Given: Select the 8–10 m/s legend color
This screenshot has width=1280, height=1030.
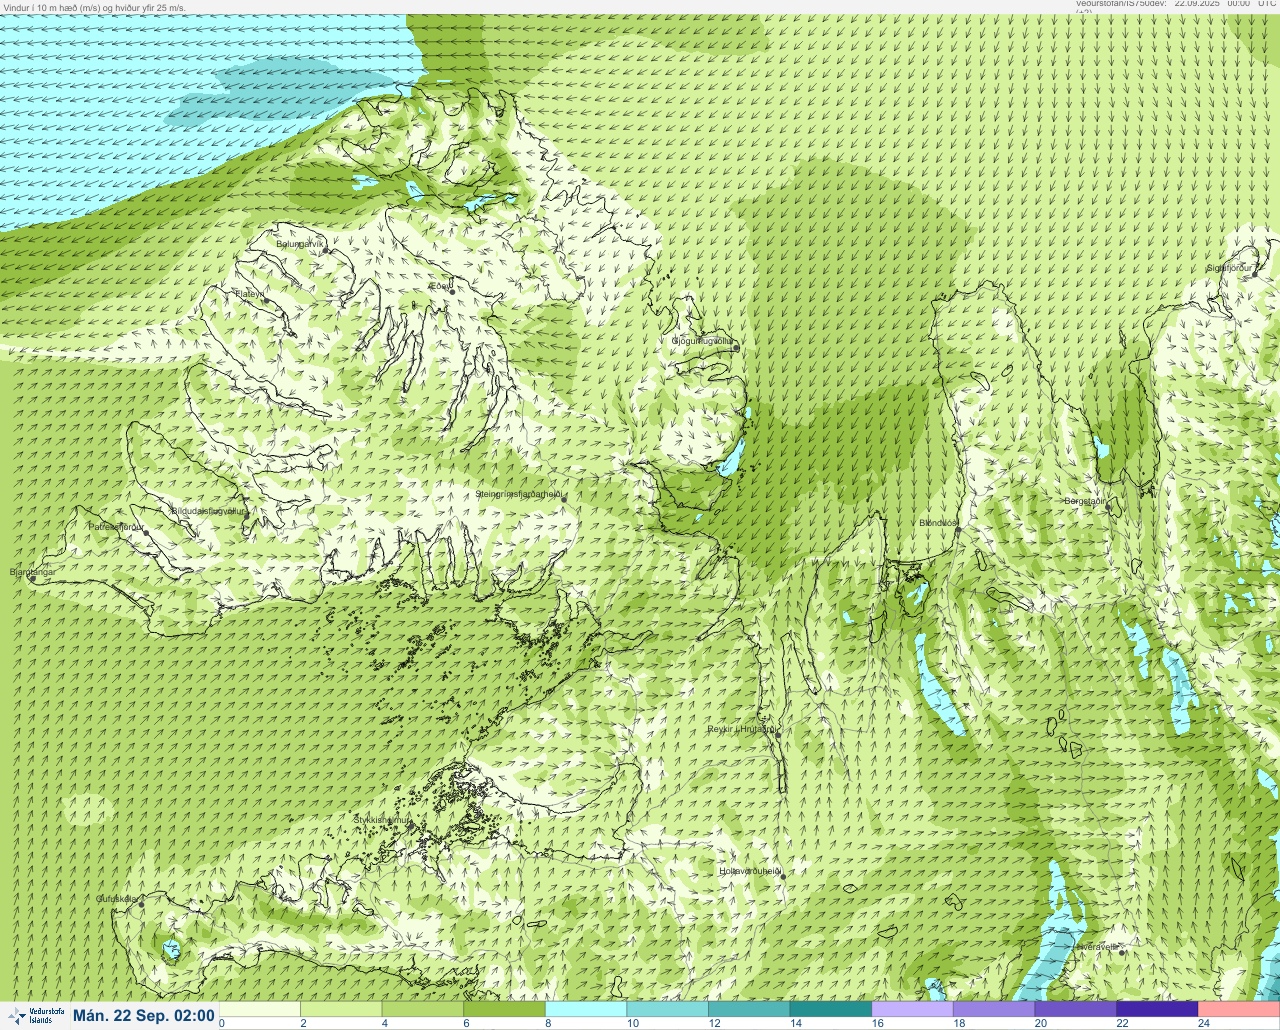Looking at the screenshot, I should pos(586,1009).
